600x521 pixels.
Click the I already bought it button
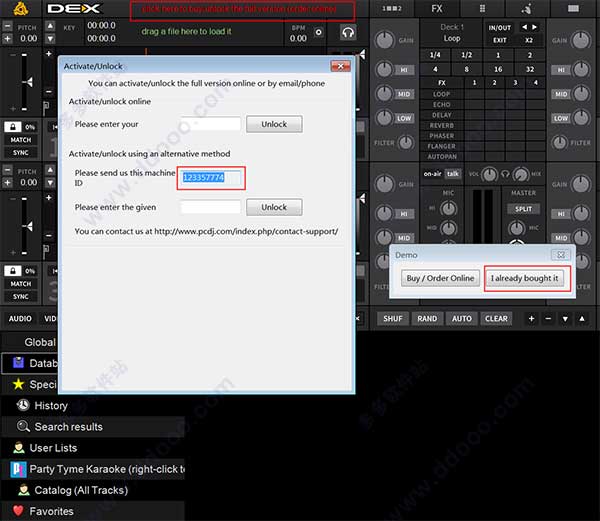coord(525,278)
